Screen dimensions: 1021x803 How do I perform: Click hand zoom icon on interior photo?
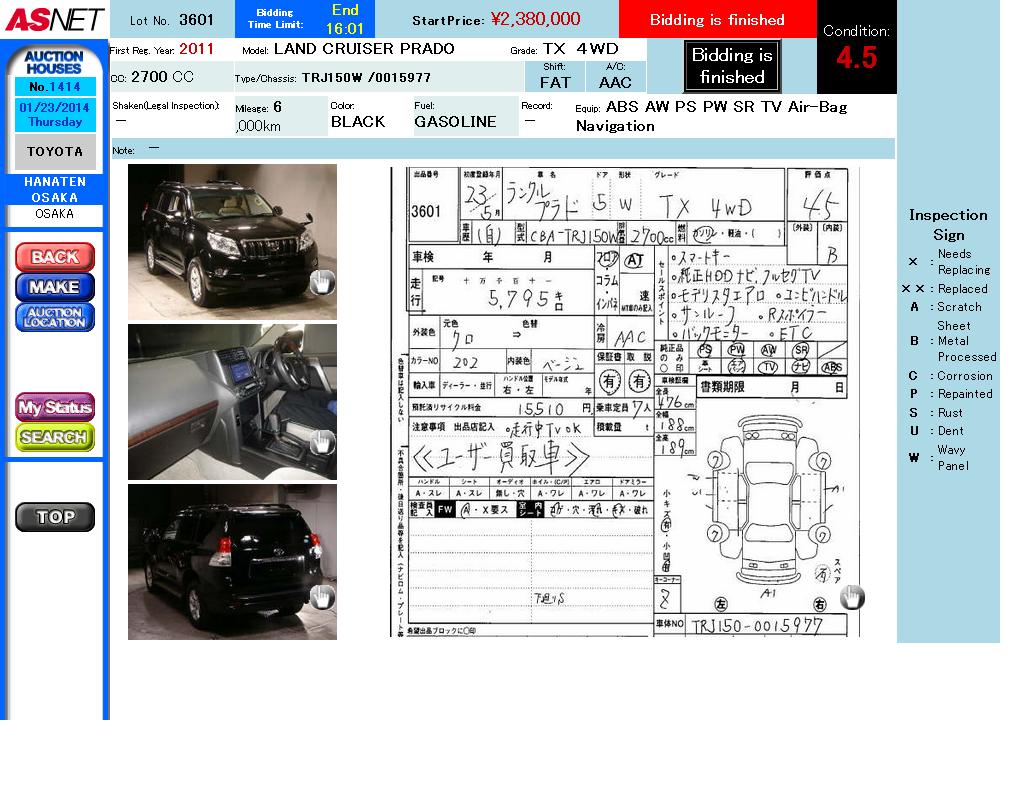pyautogui.click(x=321, y=442)
